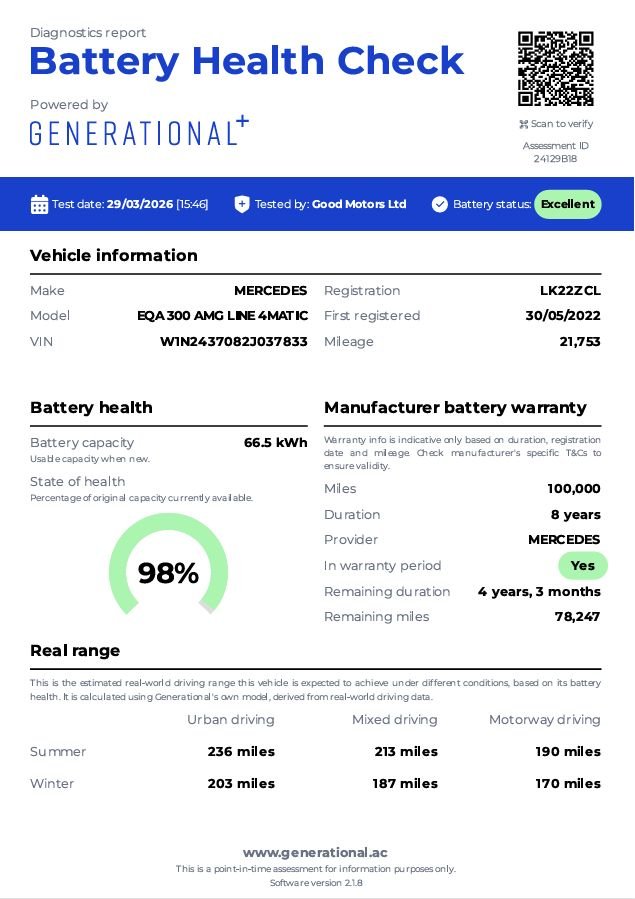This screenshot has height=899, width=635.
Task: Click the Excellent battery status badge
Action: tap(567, 204)
